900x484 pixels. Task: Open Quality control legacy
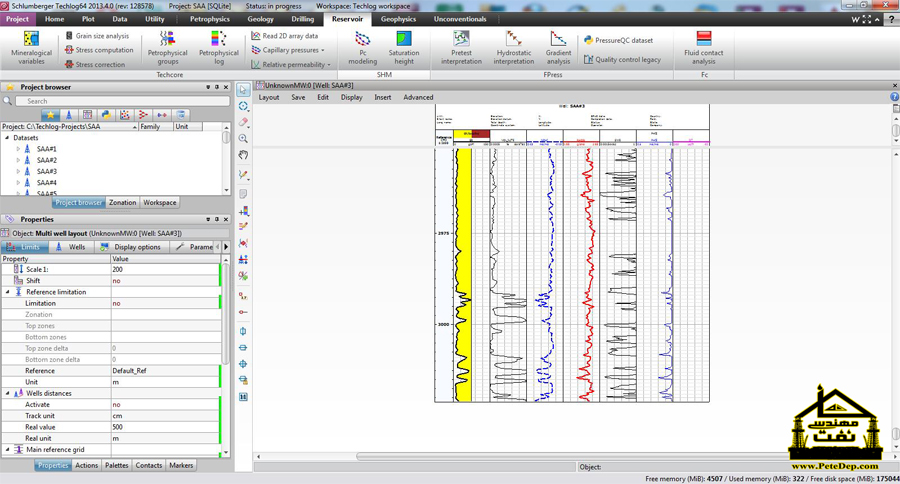click(x=622, y=59)
